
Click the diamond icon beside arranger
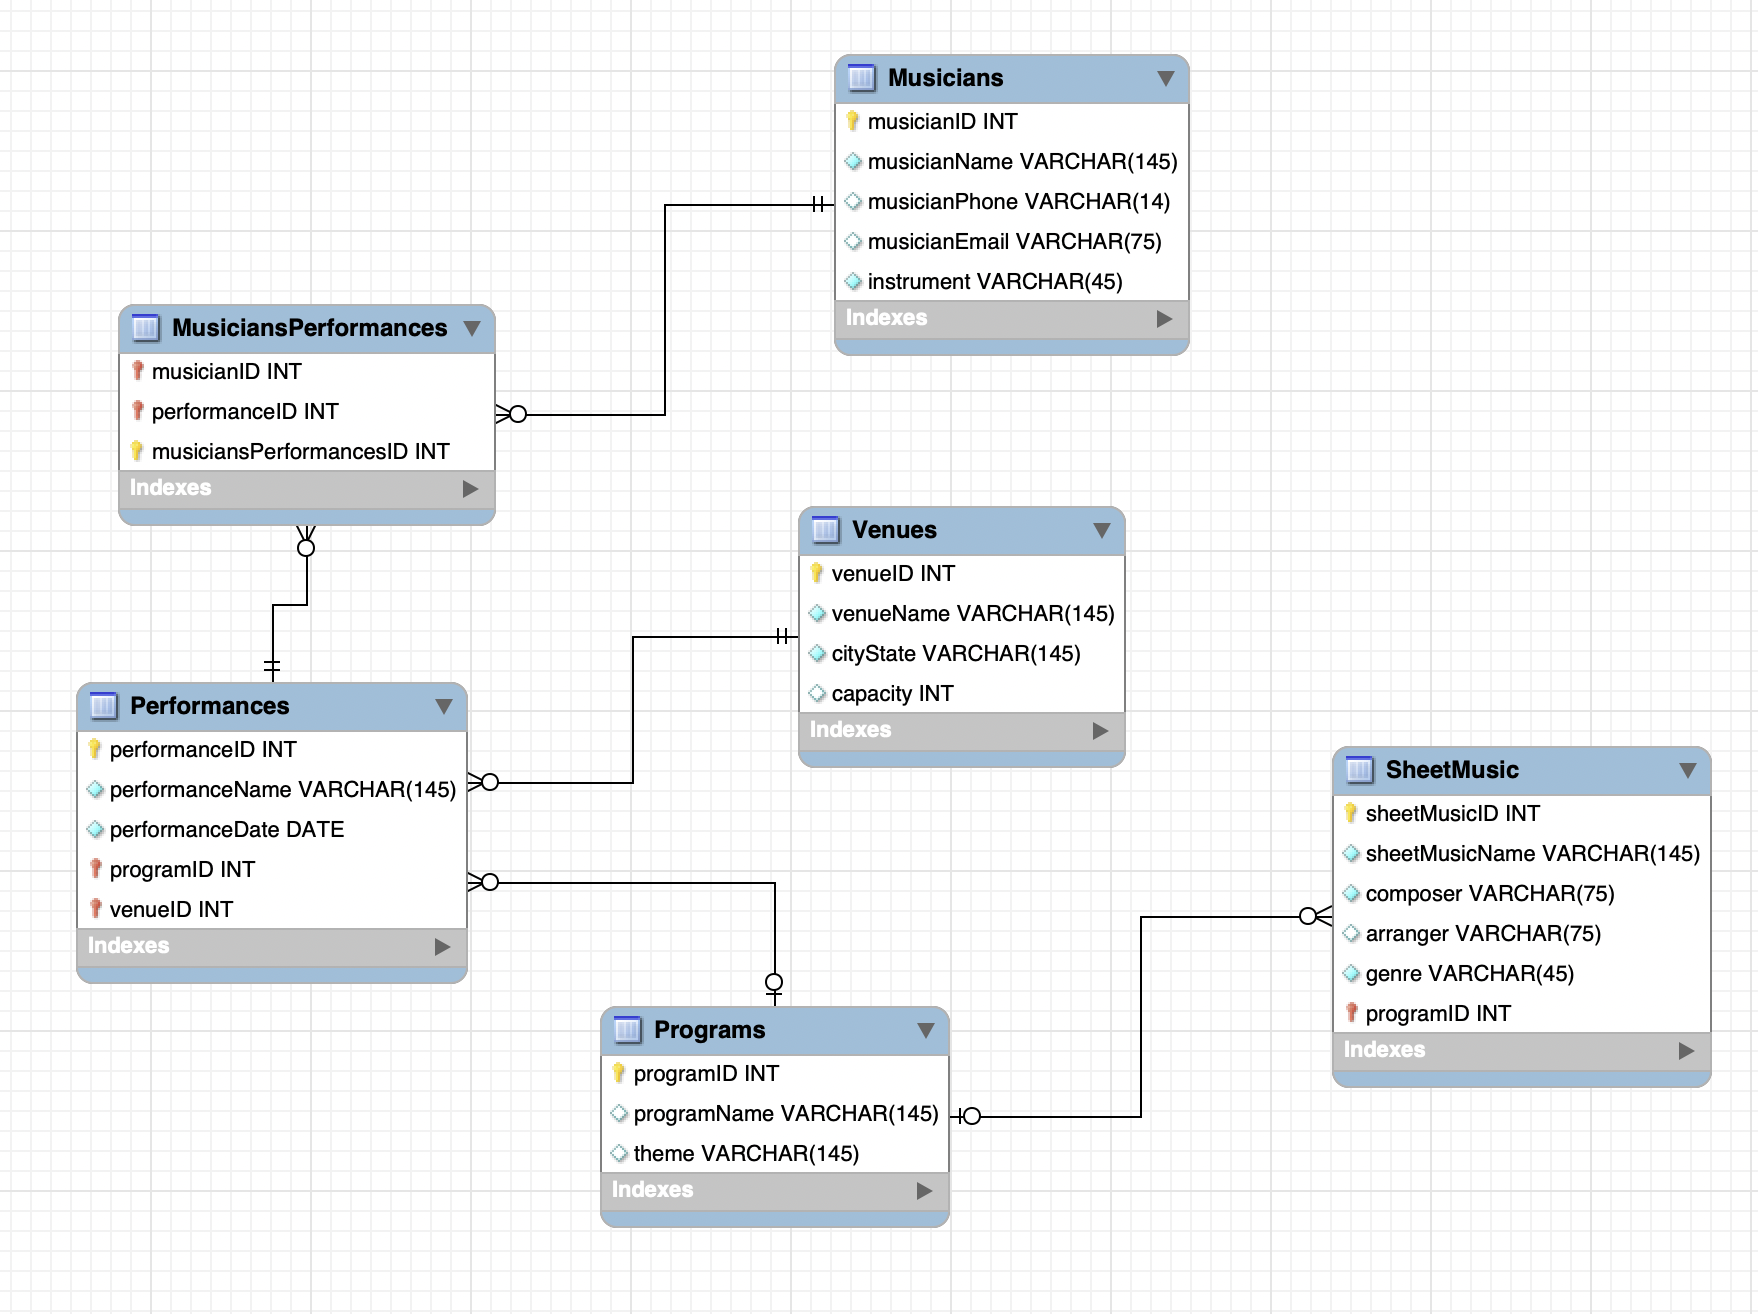[x=1351, y=933]
